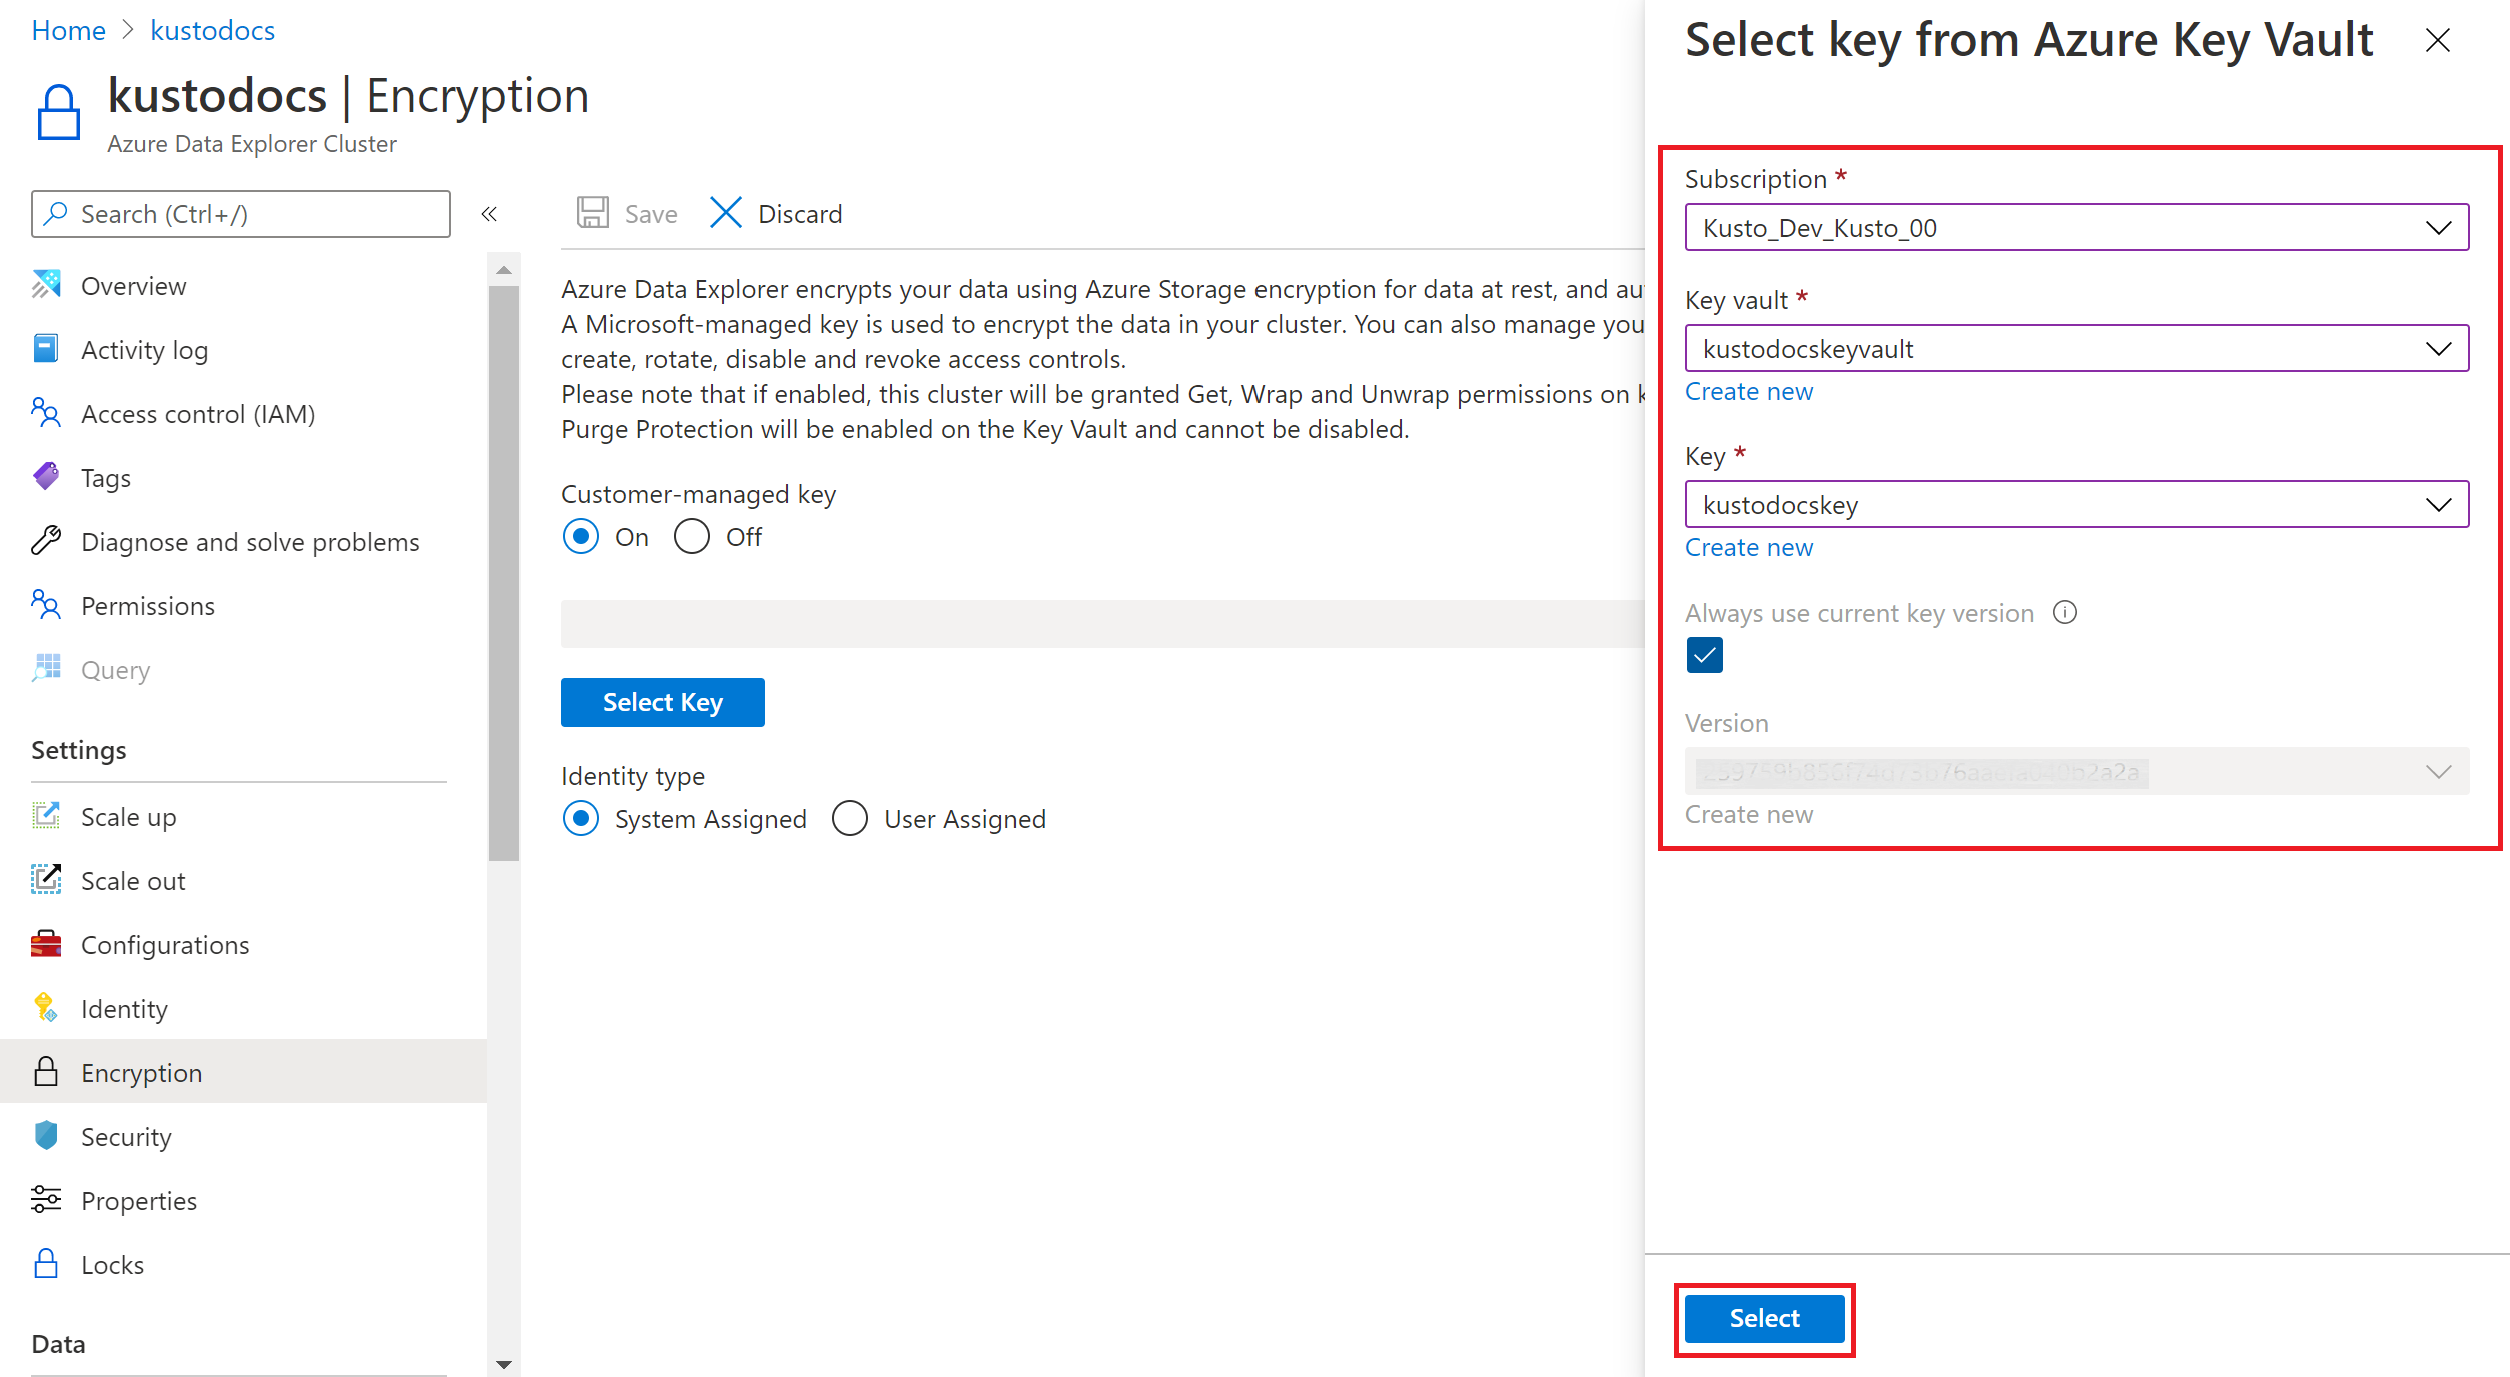2510x1377 pixels.
Task: Click Create new link under Key vault
Action: 1751,390
